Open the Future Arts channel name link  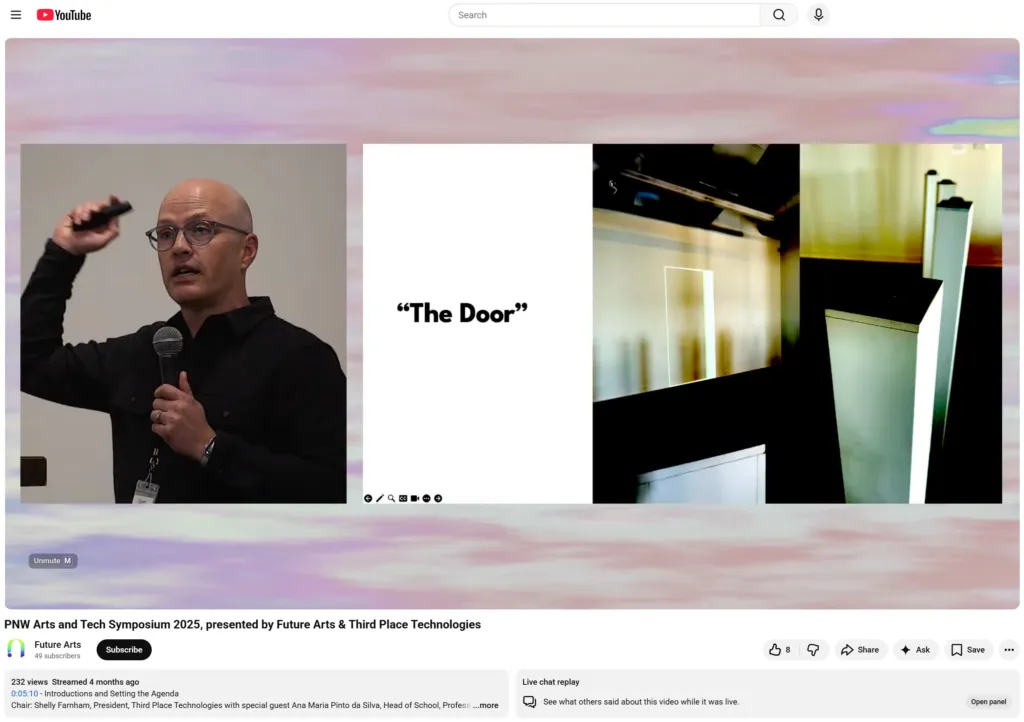[x=58, y=645]
